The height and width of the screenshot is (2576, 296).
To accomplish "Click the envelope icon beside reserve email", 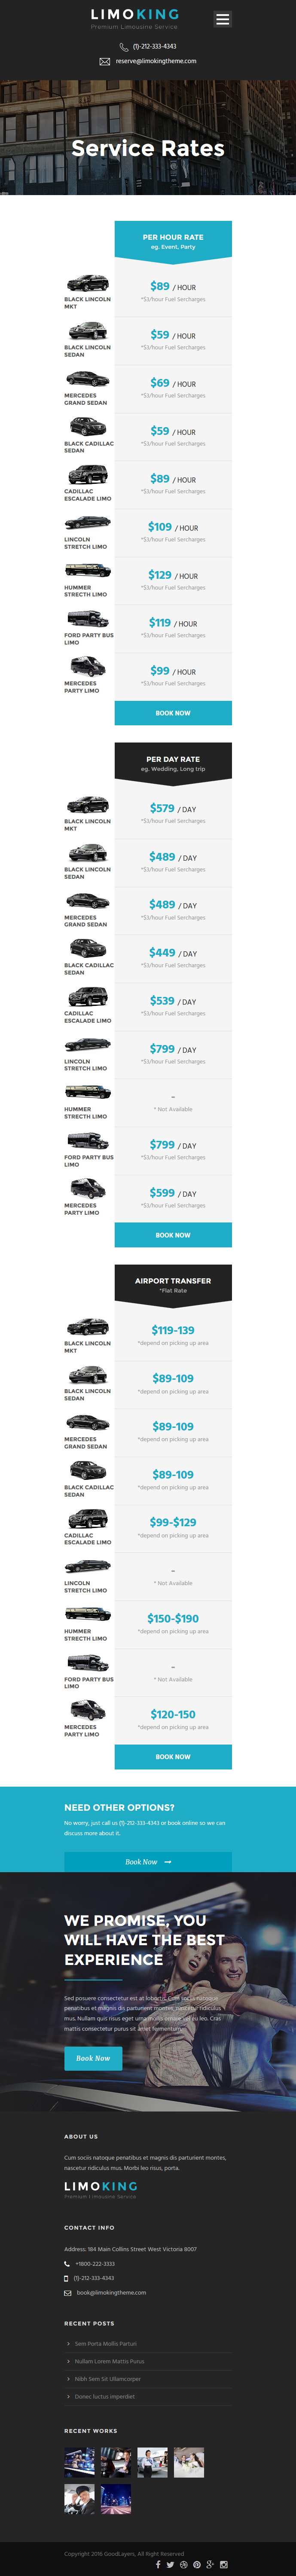I will pos(105,61).
